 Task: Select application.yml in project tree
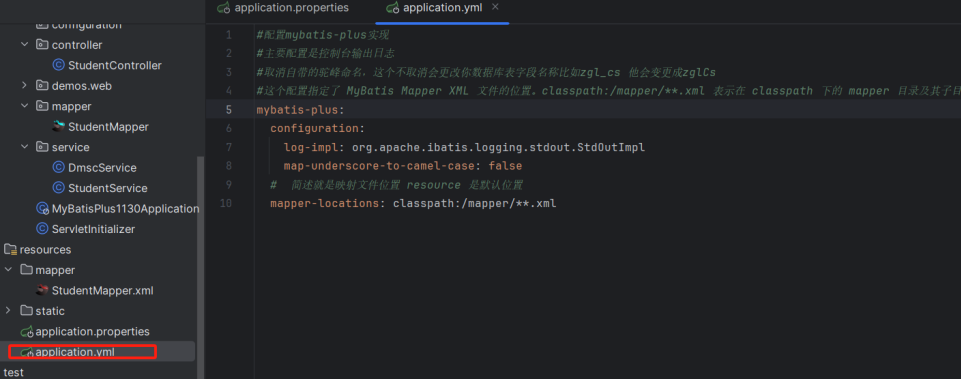coord(75,352)
